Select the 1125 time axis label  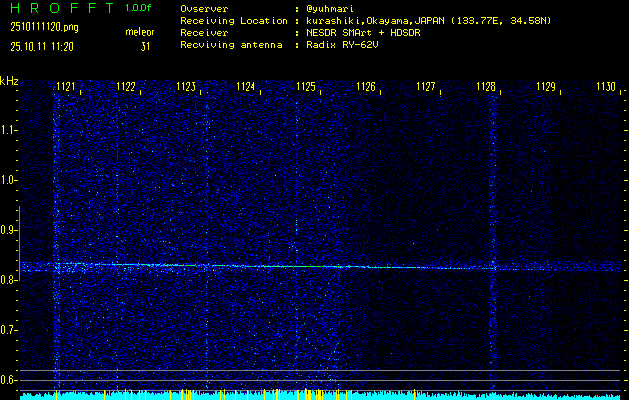(306, 86)
